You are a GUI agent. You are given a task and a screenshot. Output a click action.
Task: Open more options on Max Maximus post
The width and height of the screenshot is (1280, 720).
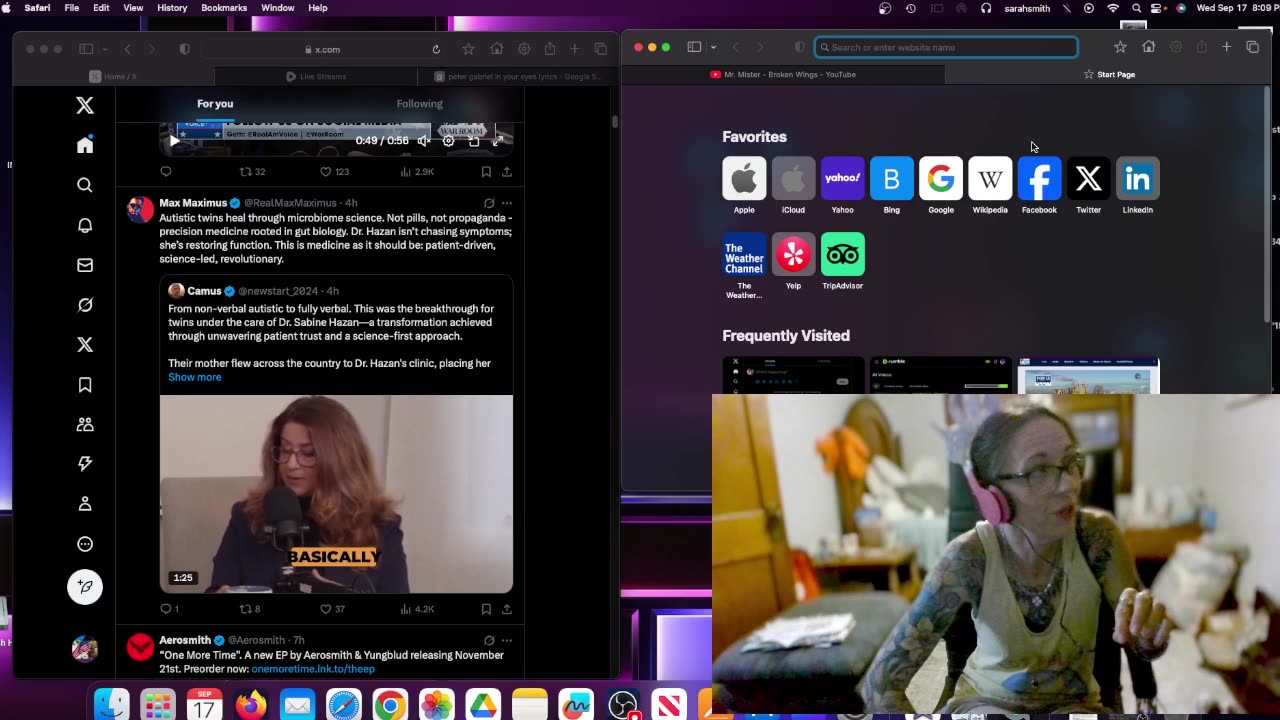507,203
